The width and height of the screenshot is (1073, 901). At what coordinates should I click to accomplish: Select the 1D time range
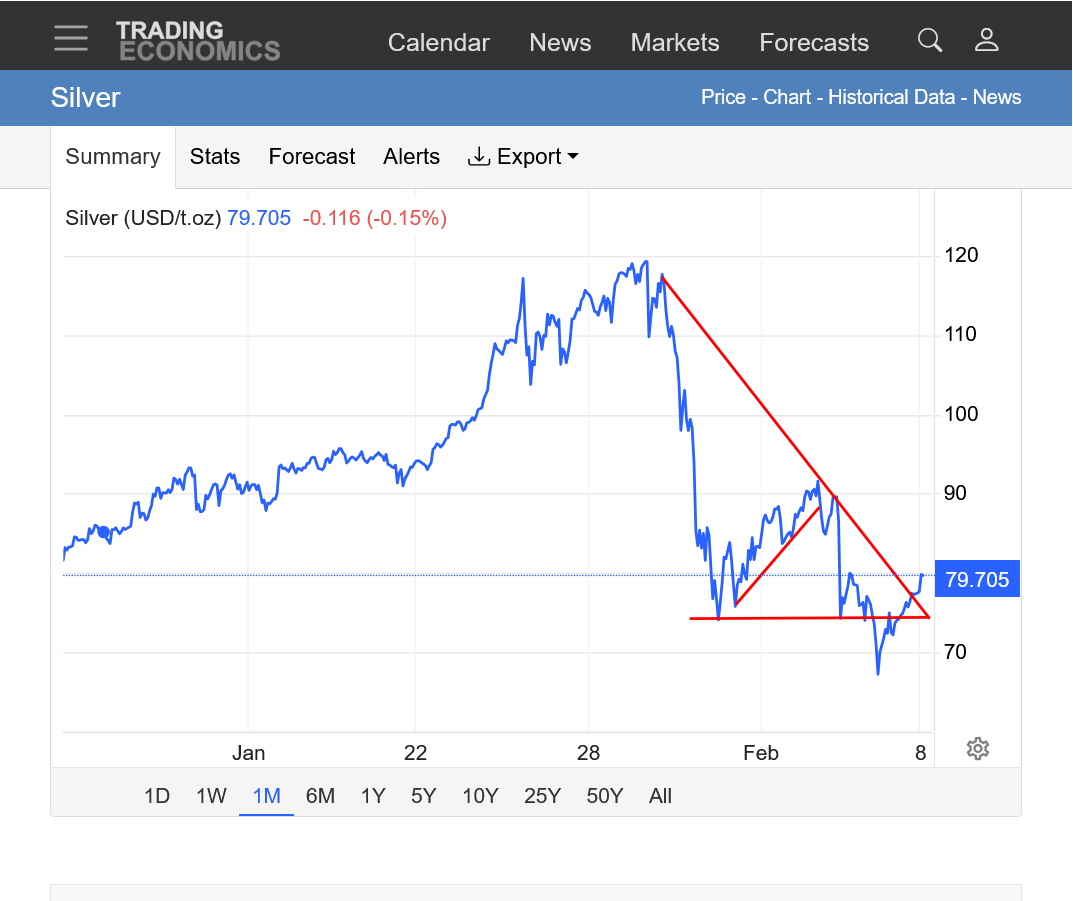pyautogui.click(x=157, y=796)
